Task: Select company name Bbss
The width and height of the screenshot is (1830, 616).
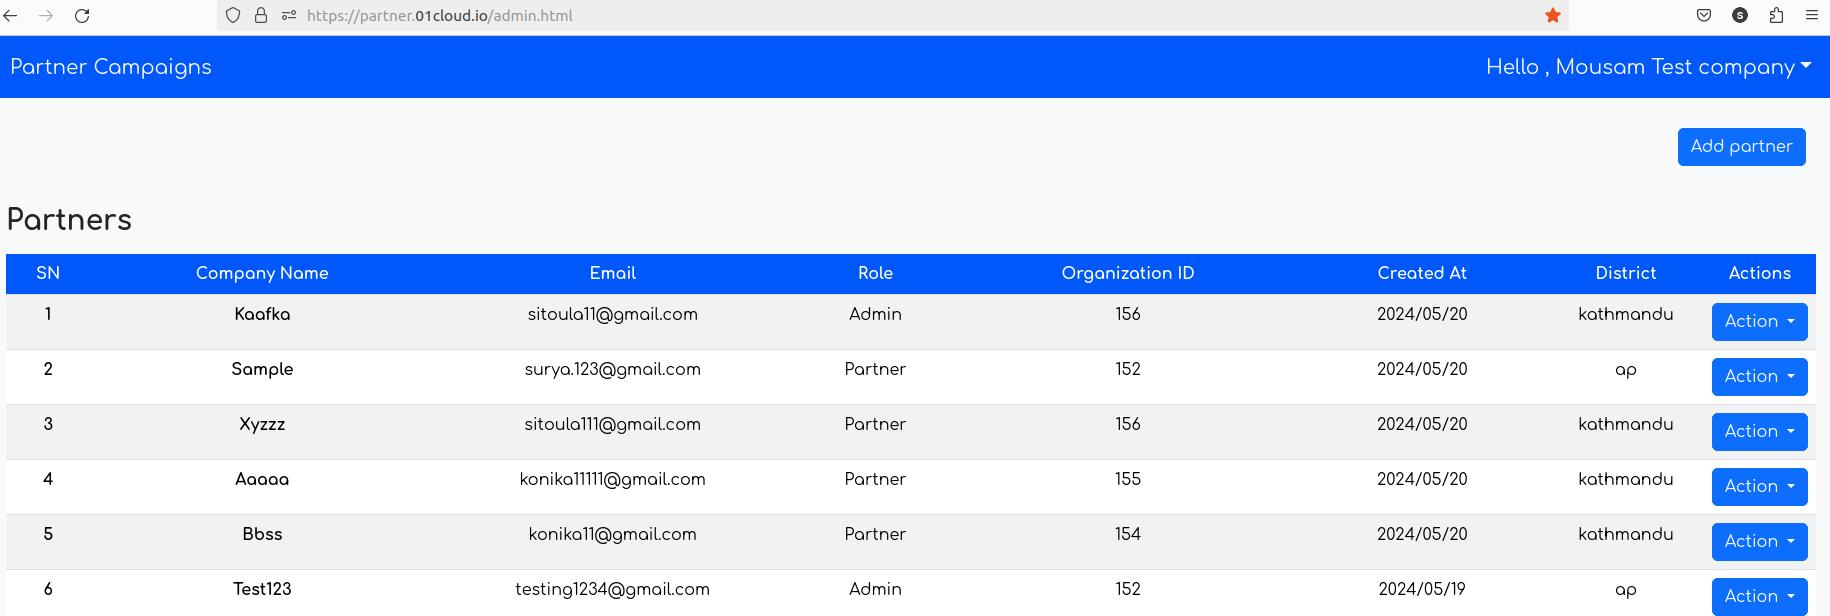Action: point(262,534)
